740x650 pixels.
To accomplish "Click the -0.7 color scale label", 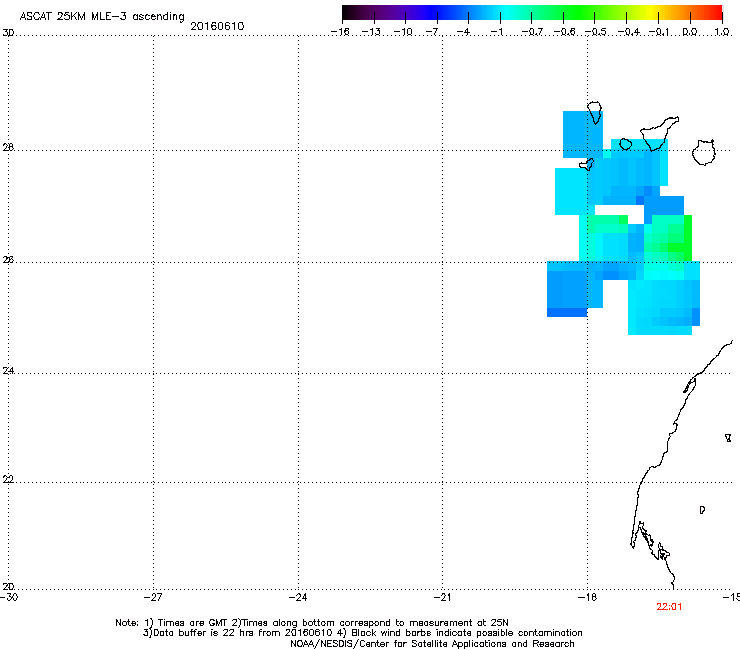I will click(532, 32).
